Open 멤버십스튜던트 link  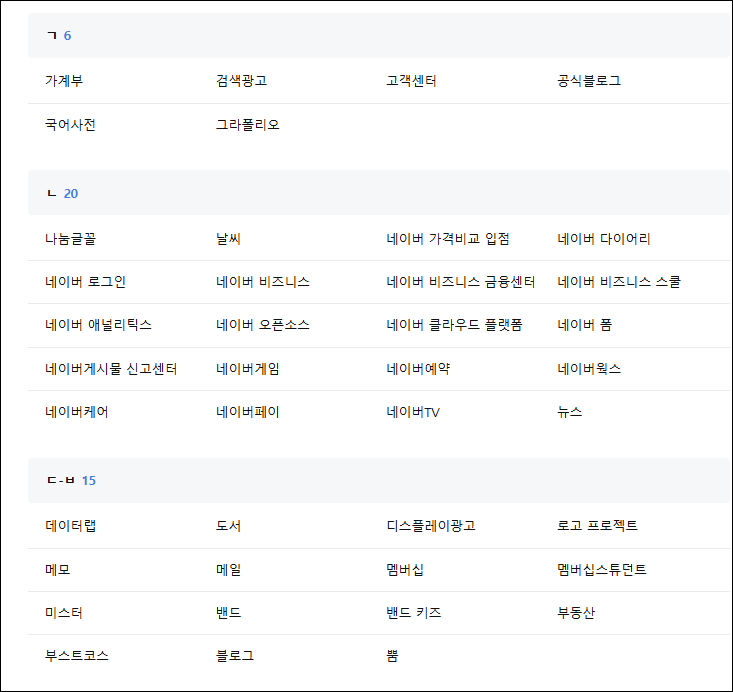[602, 570]
